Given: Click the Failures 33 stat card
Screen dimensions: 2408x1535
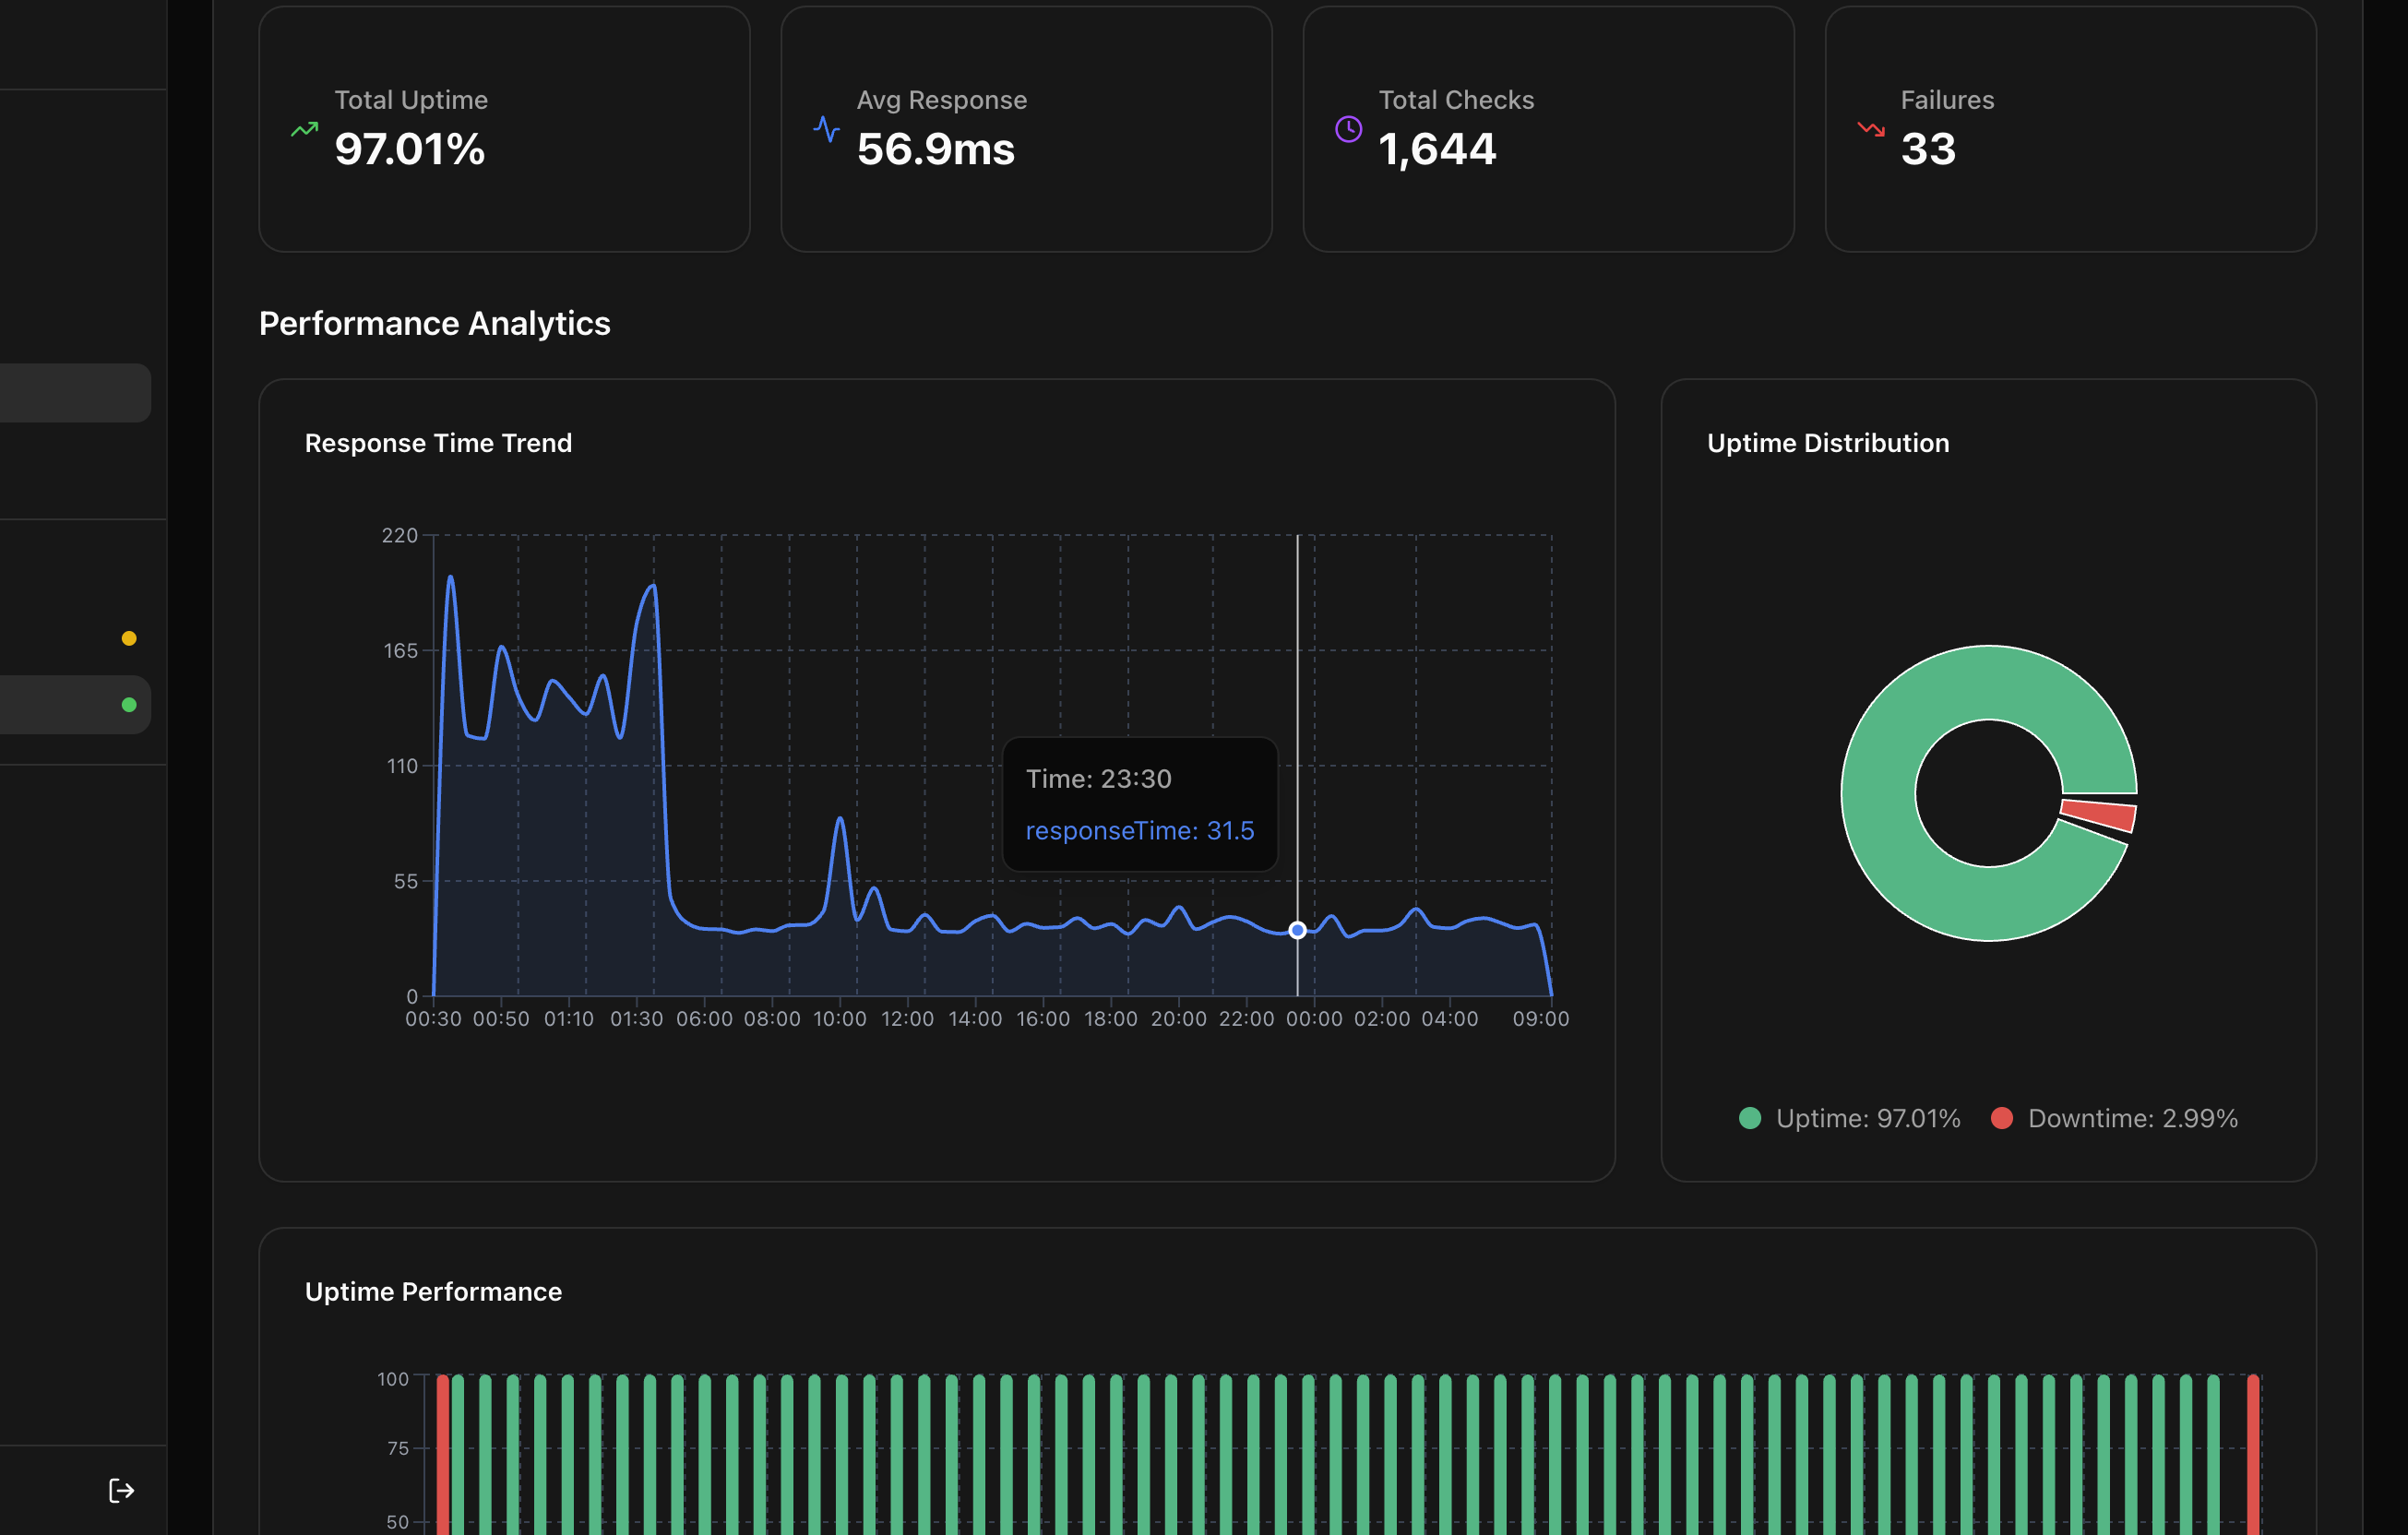Looking at the screenshot, I should (x=2070, y=129).
